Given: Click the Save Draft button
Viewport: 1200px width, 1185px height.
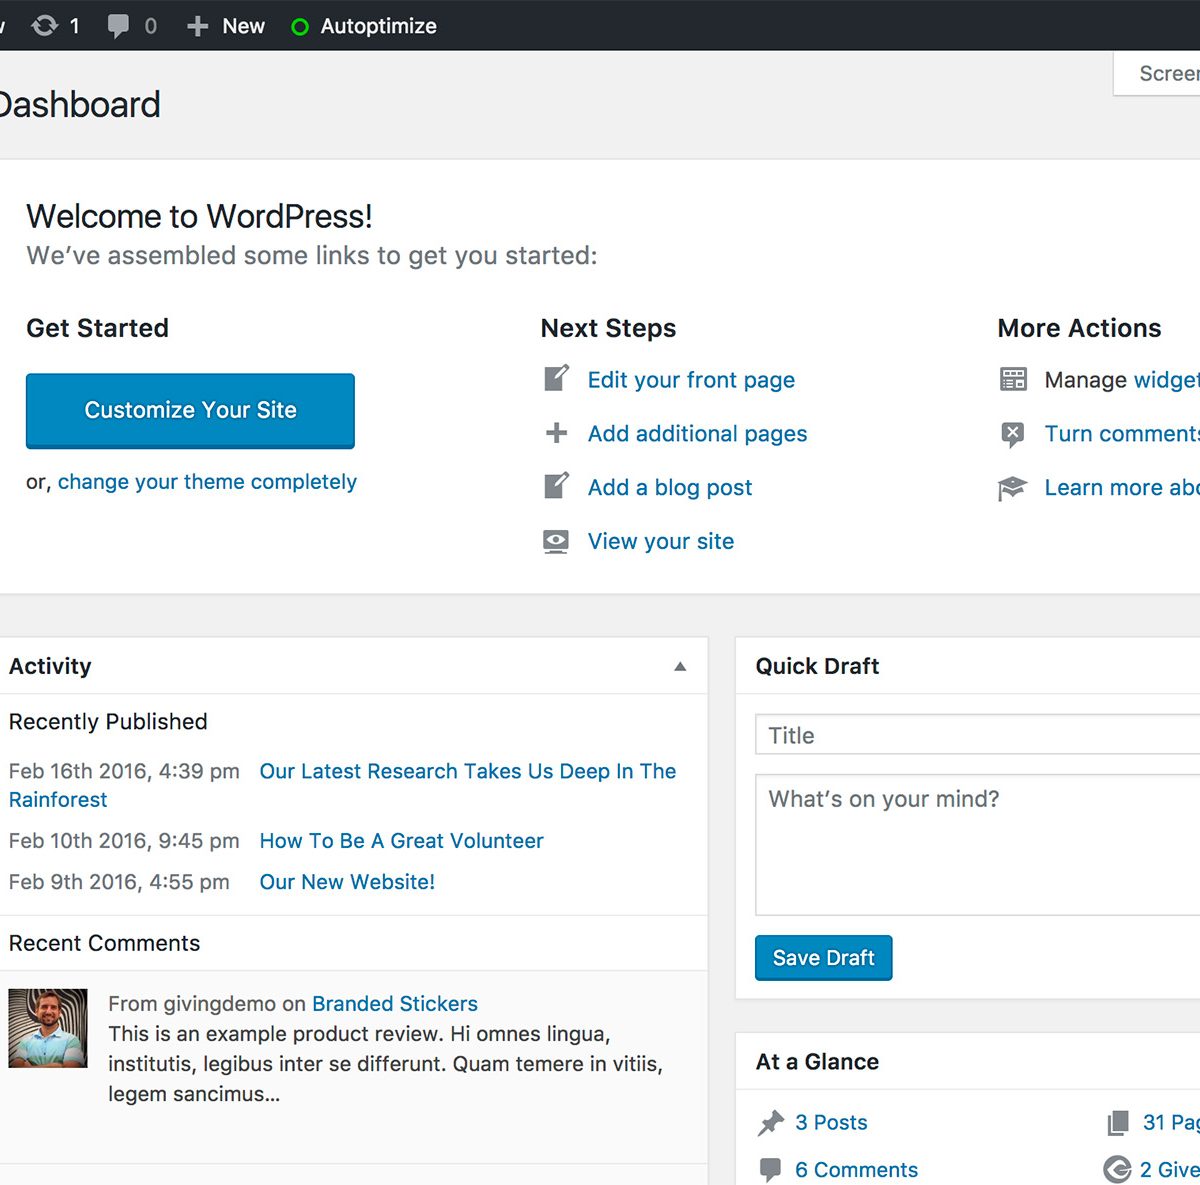Looking at the screenshot, I should tap(823, 958).
